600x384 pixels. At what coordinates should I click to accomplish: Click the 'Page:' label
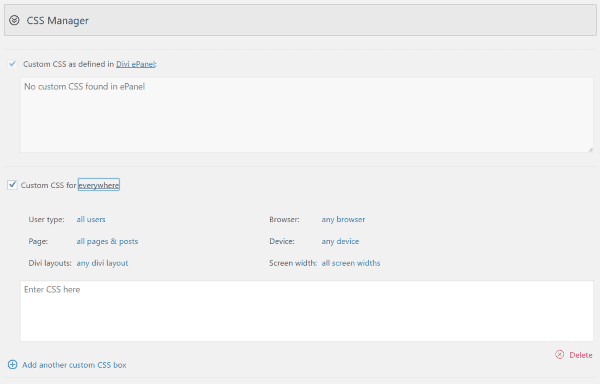click(x=38, y=241)
